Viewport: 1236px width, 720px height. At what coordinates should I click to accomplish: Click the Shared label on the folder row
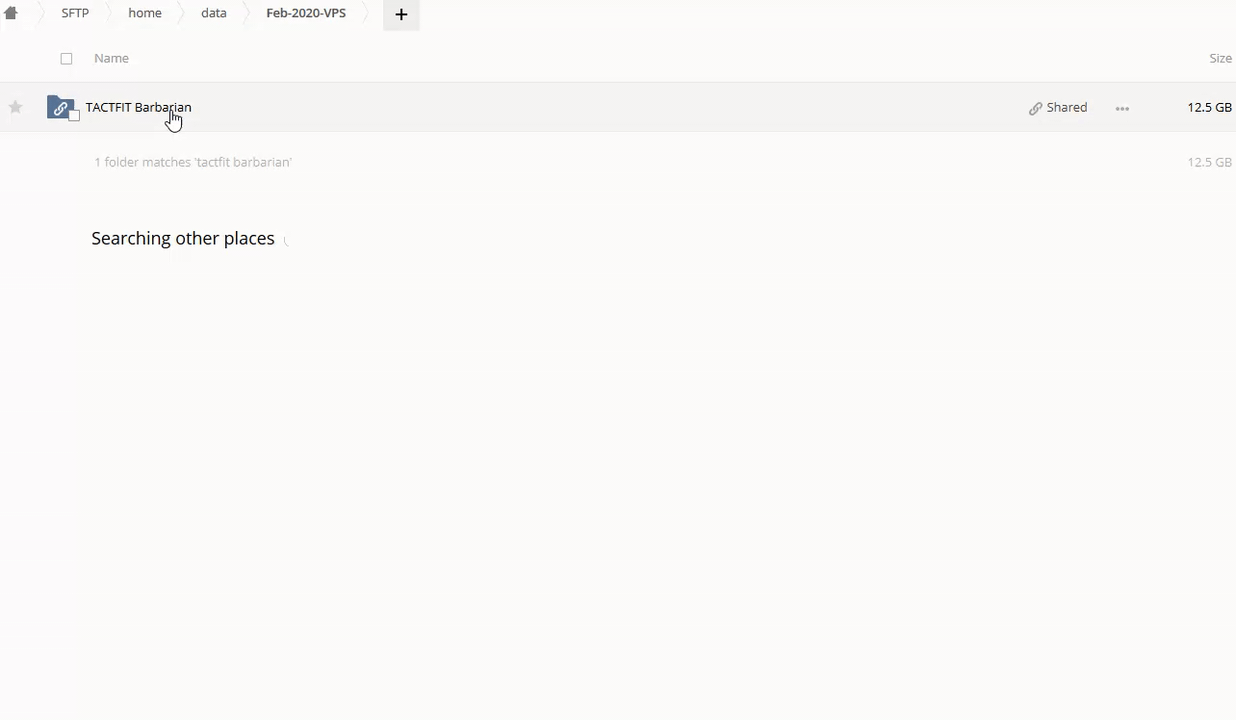point(1066,107)
